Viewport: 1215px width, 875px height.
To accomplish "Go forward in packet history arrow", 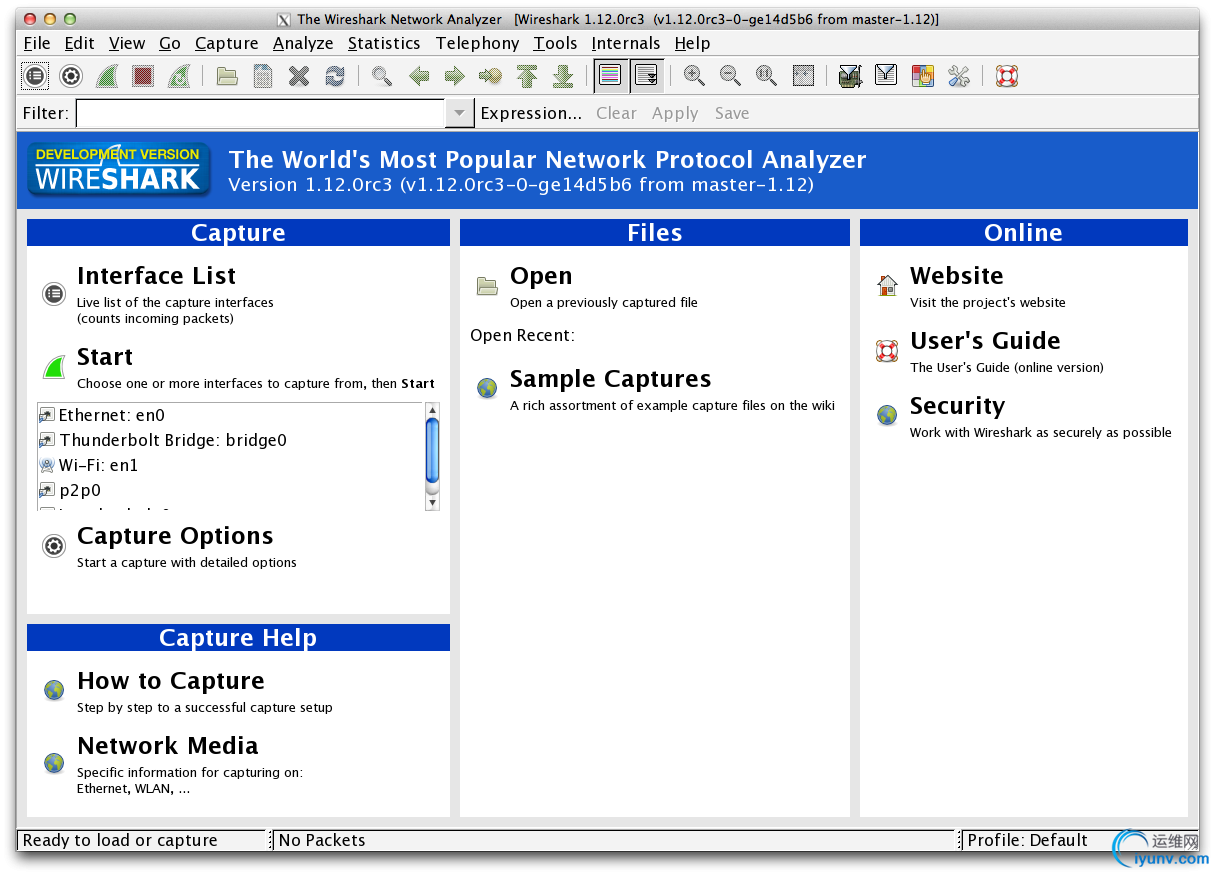I will [455, 76].
